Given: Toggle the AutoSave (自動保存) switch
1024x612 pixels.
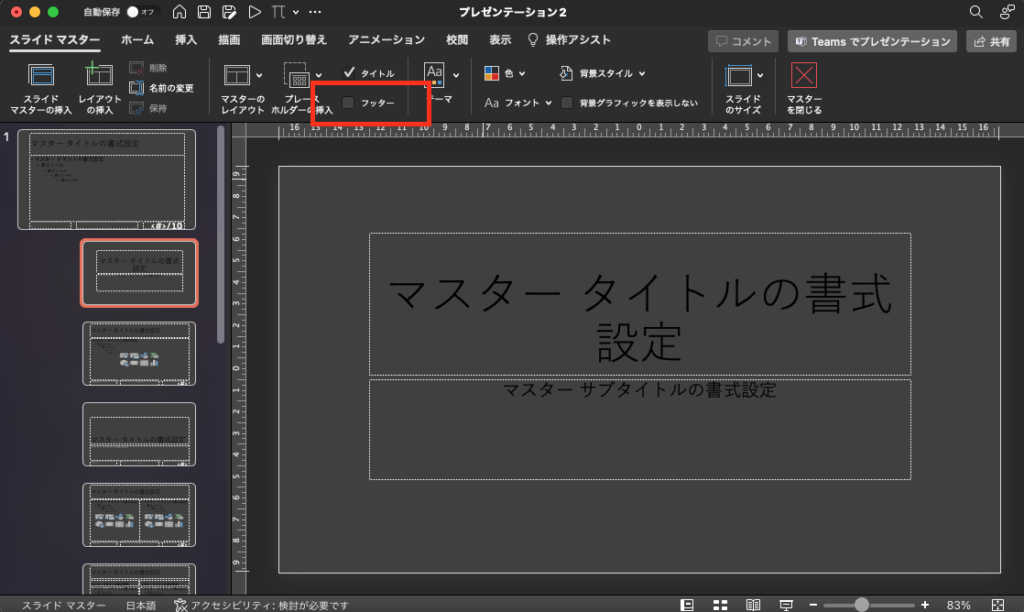Looking at the screenshot, I should pyautogui.click(x=139, y=12).
